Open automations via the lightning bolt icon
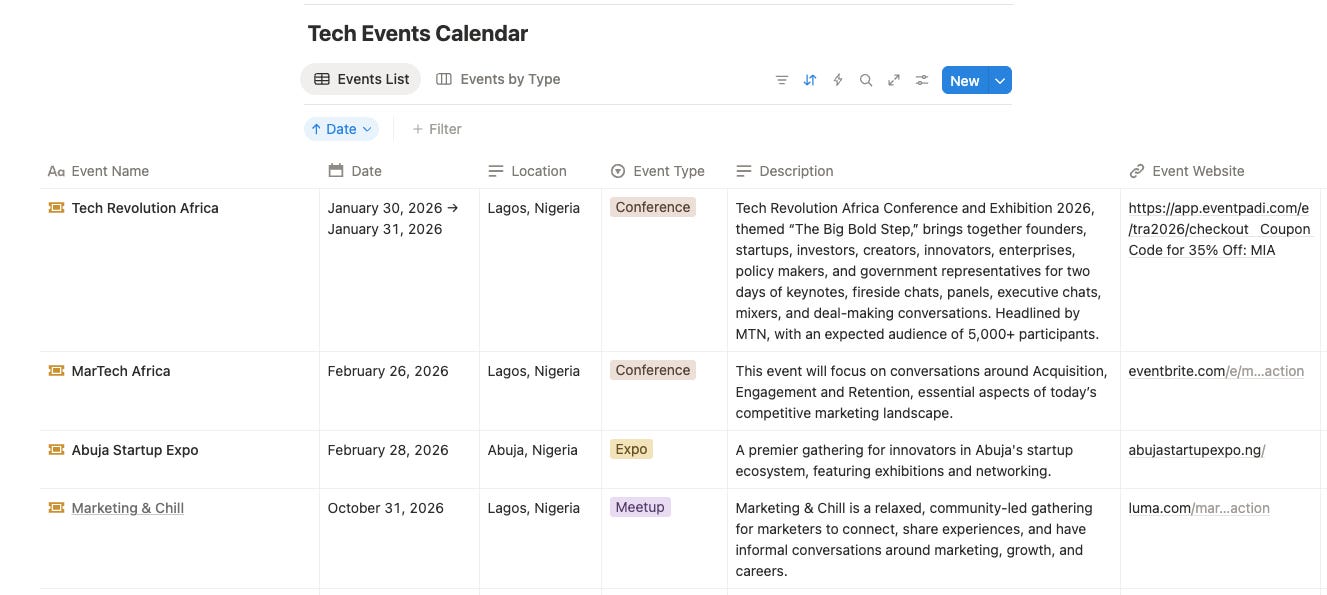Viewport: 1327px width, 595px height. coord(838,80)
